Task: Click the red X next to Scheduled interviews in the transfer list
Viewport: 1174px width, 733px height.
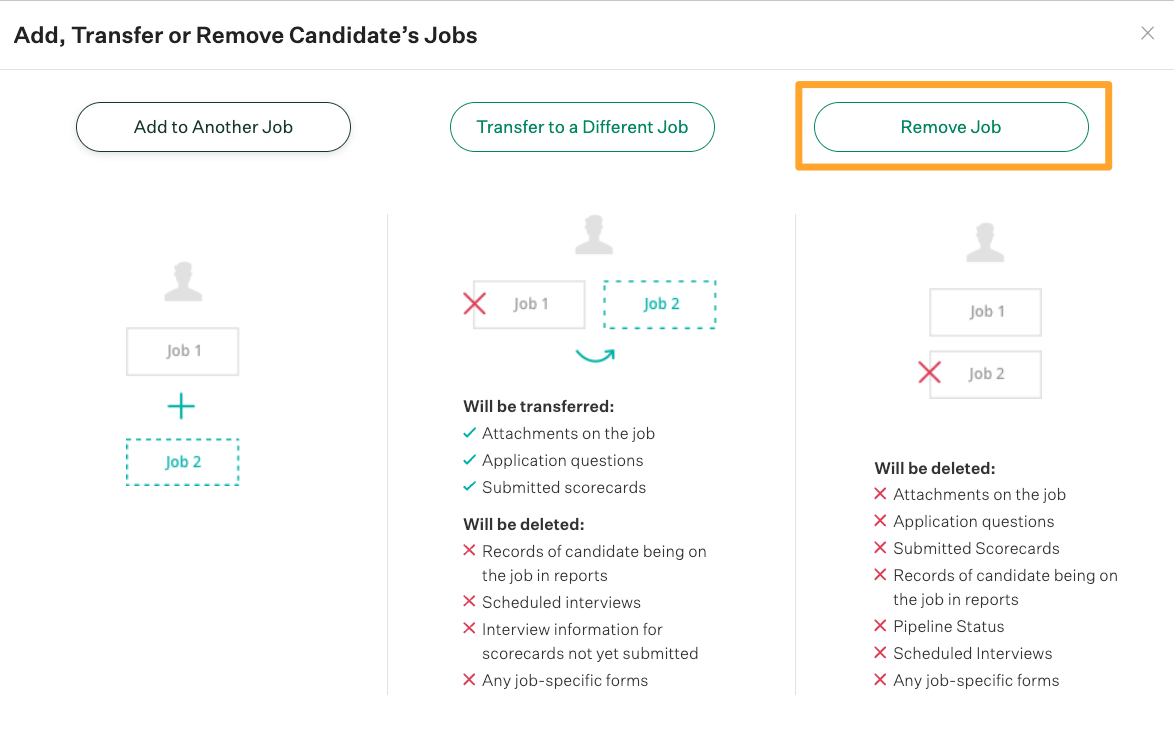Action: coord(469,601)
